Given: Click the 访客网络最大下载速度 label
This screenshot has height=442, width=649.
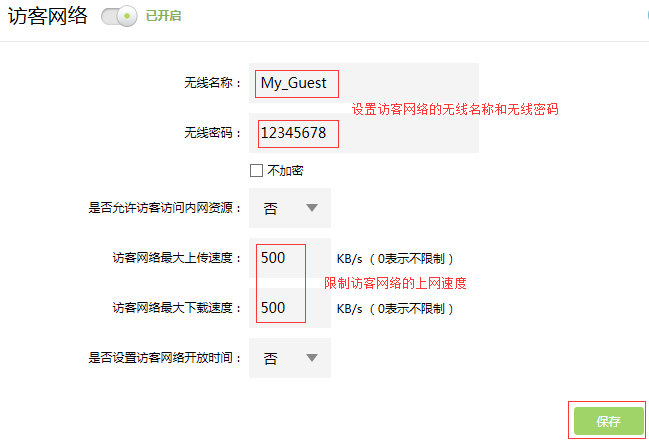Looking at the screenshot, I should coord(177,309).
